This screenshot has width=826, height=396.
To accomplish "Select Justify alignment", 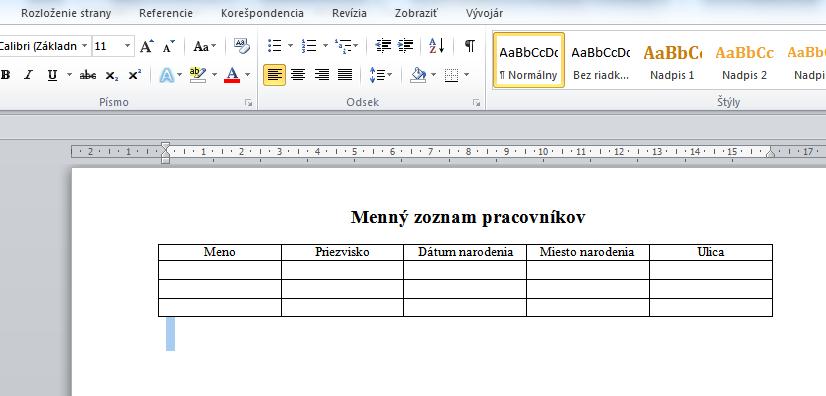I will pos(345,75).
